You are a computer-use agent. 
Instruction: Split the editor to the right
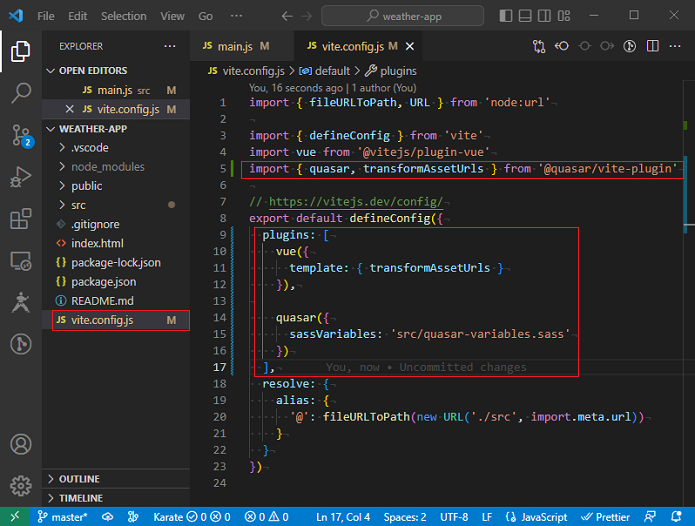click(652, 46)
